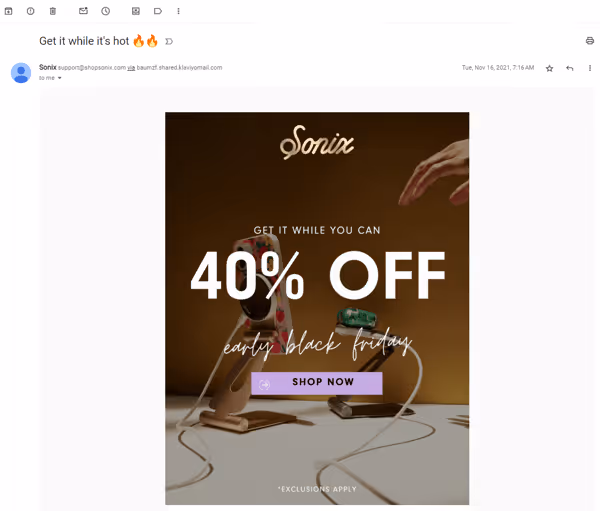Star the Sonix email
Image resolution: width=600 pixels, height=511 pixels.
coord(549,68)
